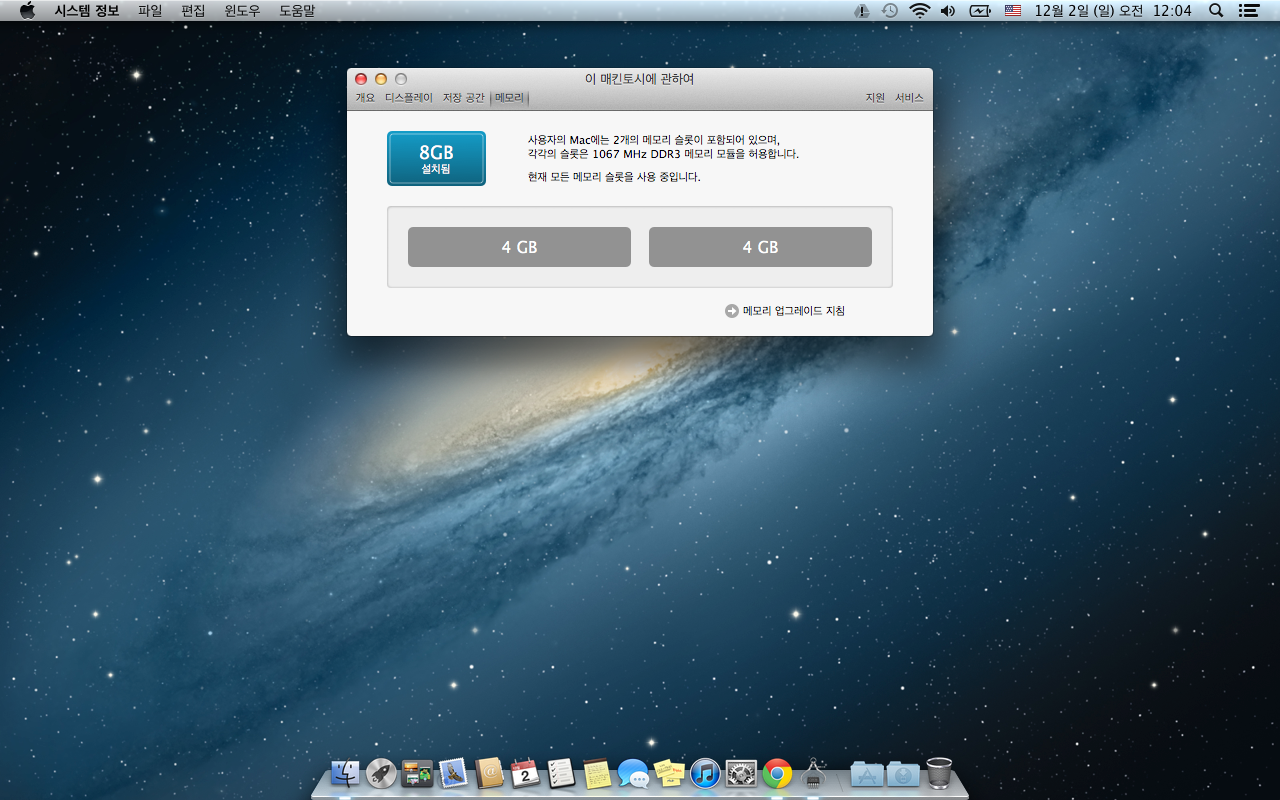Viewport: 1280px width, 800px height.
Task: Open the Messages chat bubble icon
Action: click(x=633, y=773)
